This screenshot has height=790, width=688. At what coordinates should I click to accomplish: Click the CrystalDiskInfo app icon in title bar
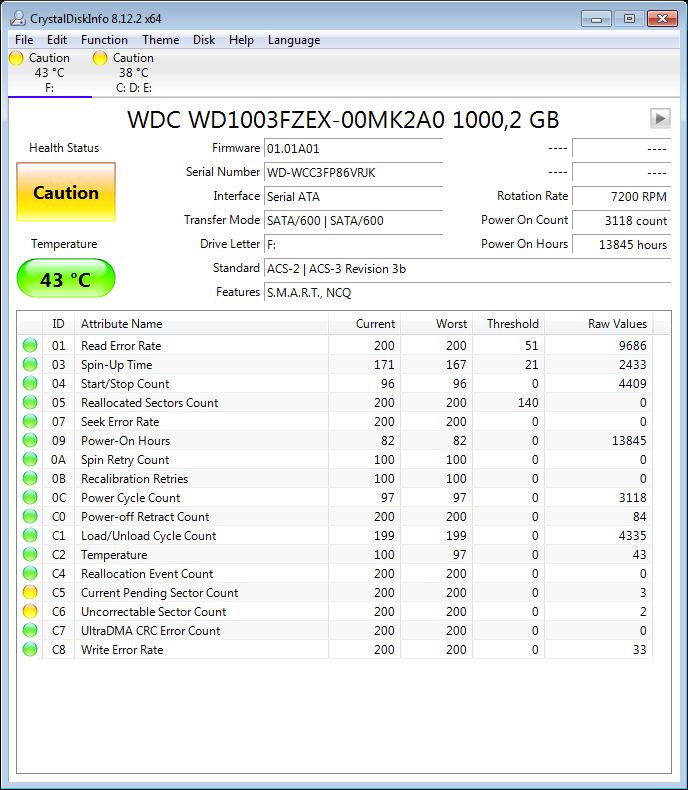coord(17,18)
